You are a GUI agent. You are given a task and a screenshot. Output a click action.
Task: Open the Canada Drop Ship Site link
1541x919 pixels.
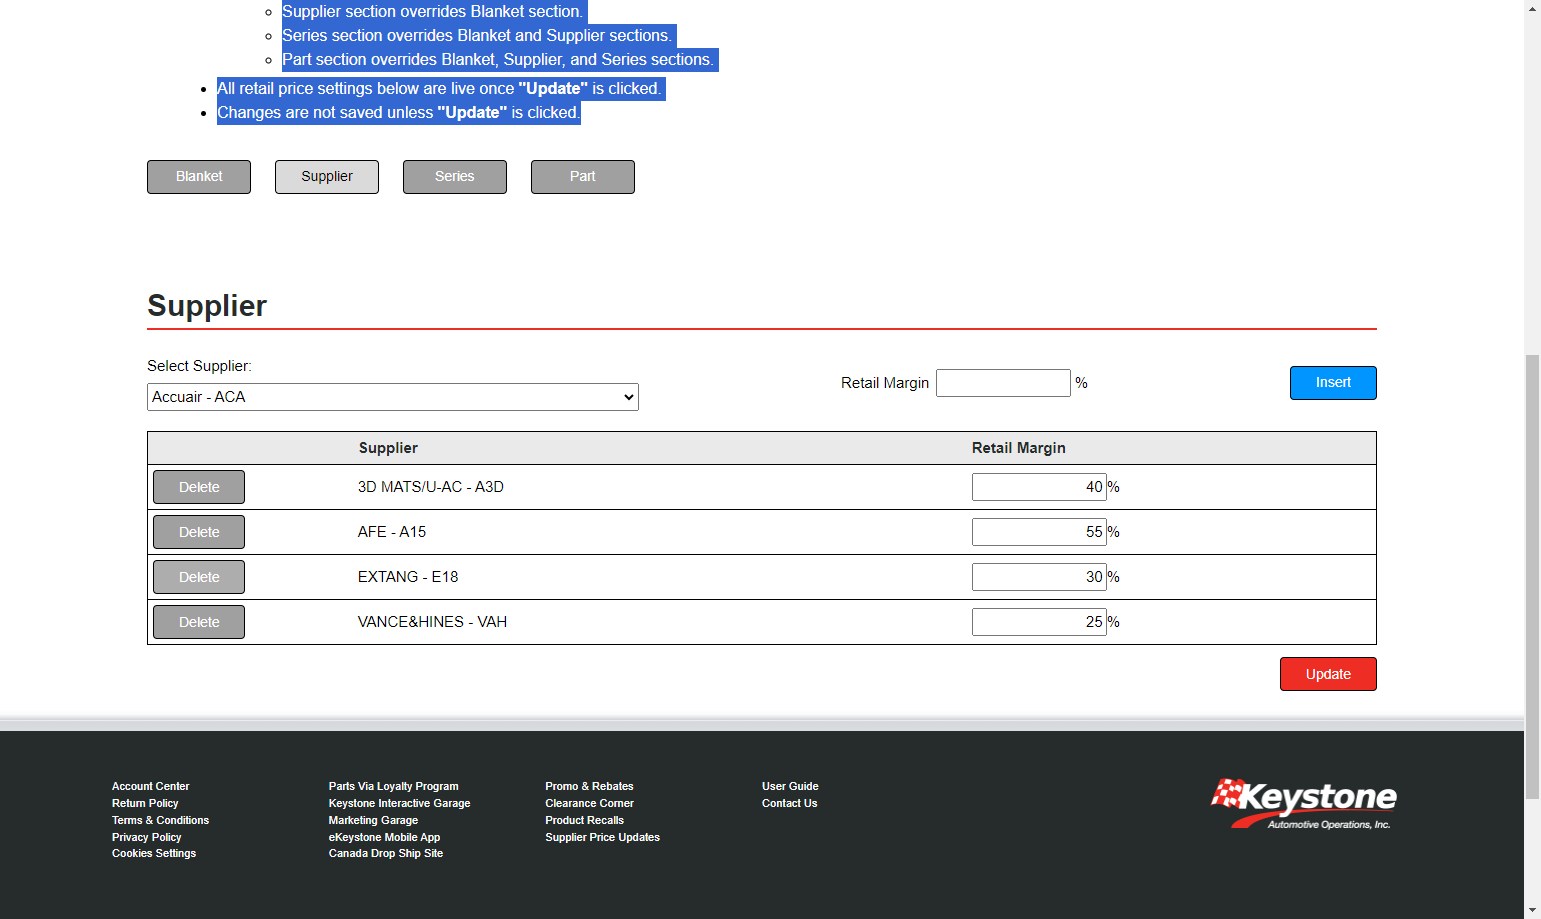coord(385,853)
